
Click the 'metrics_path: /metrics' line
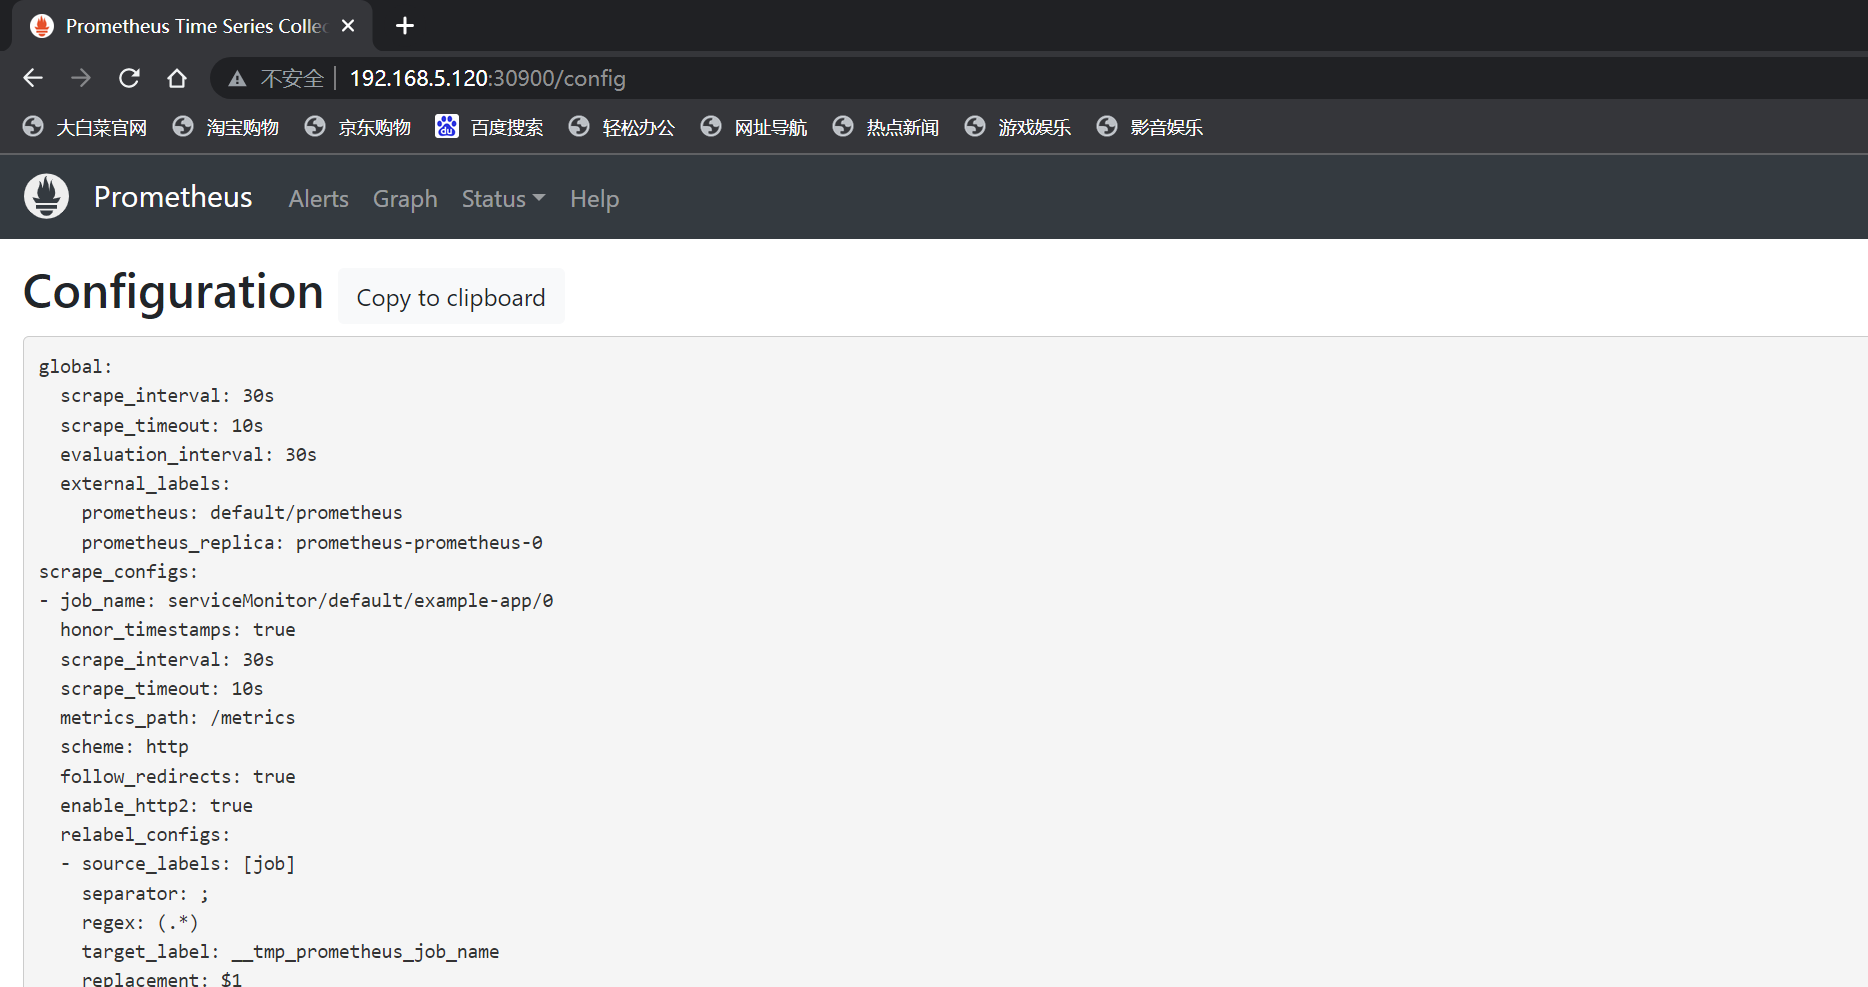tap(178, 718)
